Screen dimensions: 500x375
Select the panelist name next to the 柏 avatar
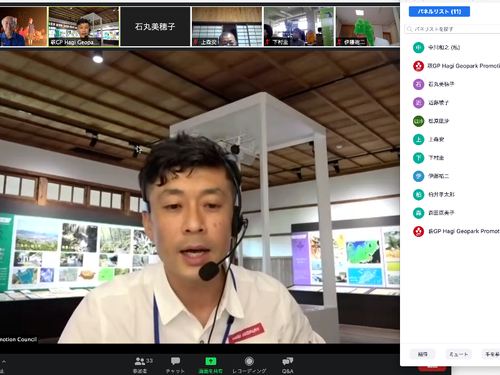click(441, 194)
